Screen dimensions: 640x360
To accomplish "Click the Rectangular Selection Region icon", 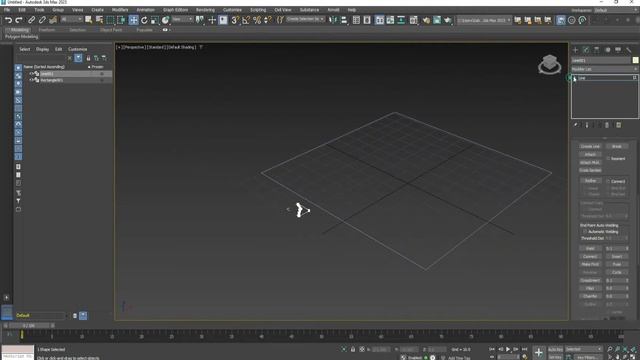I will (x=110, y=20).
